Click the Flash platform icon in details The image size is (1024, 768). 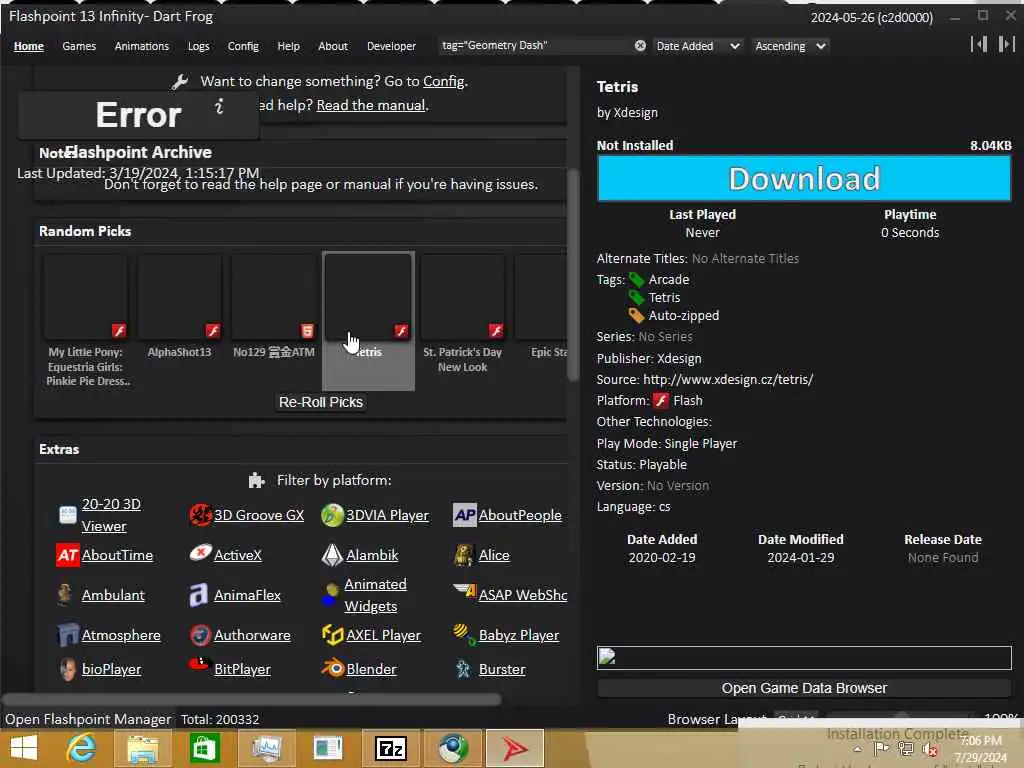[x=661, y=400]
